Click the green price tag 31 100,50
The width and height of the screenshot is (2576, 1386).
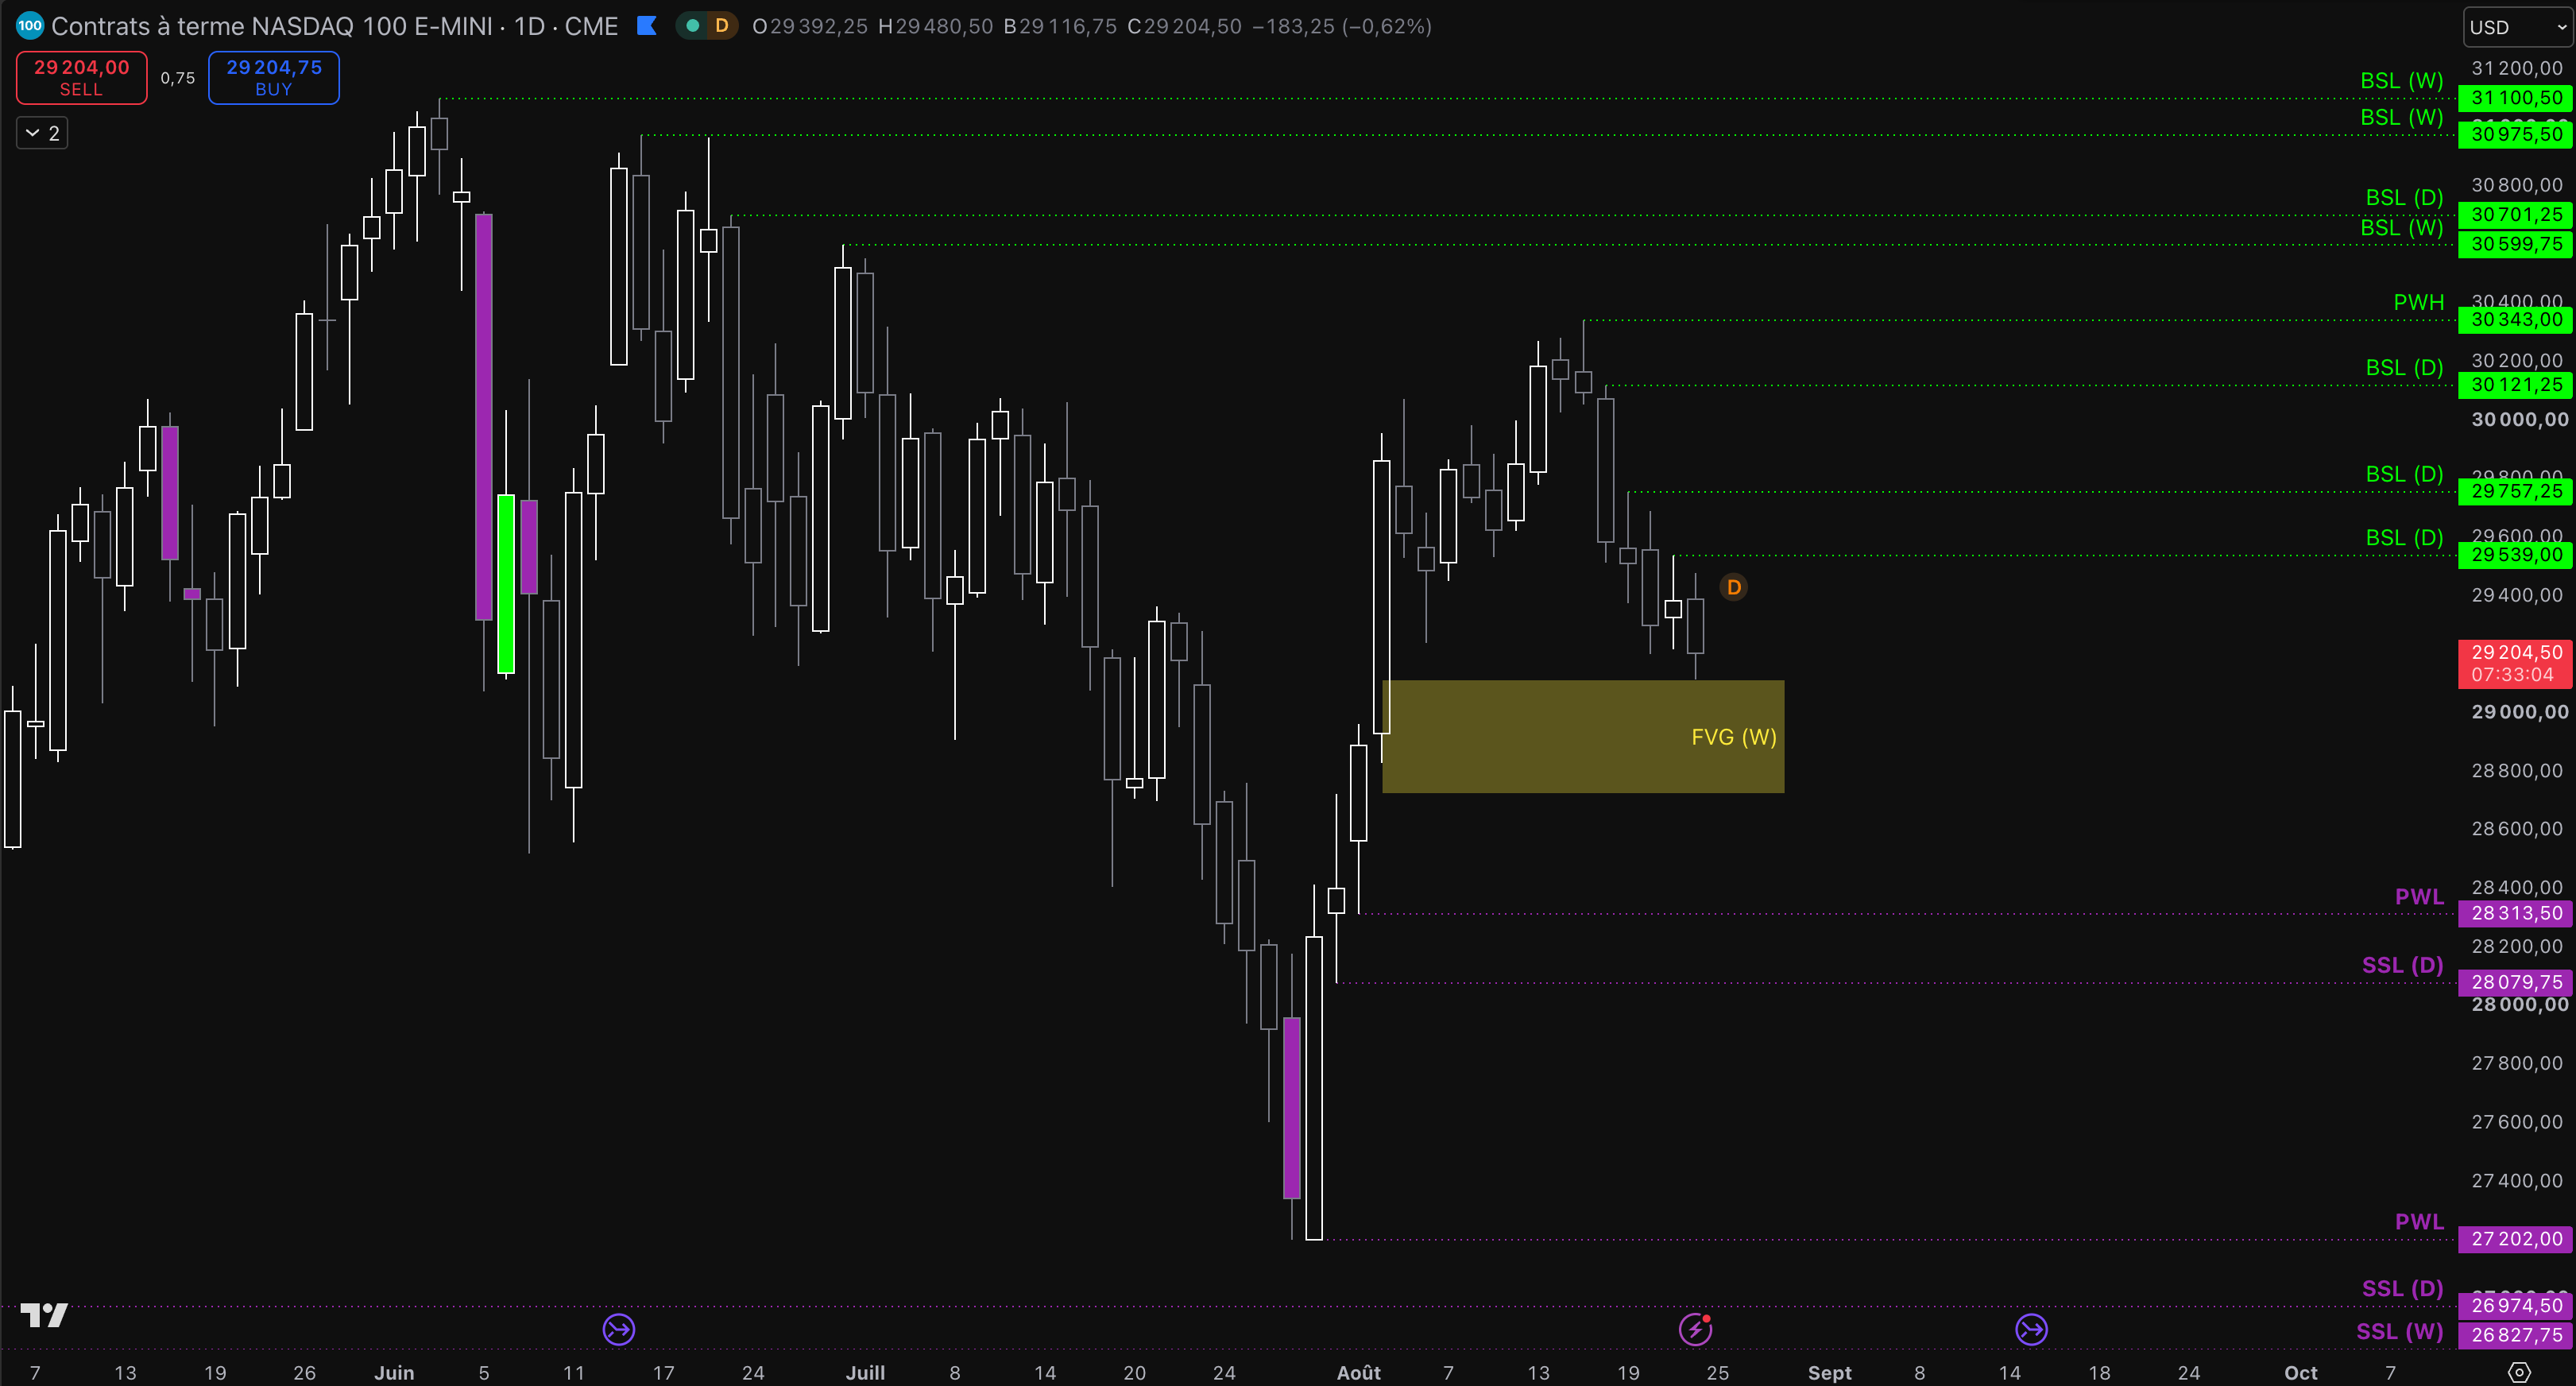pyautogui.click(x=2515, y=98)
